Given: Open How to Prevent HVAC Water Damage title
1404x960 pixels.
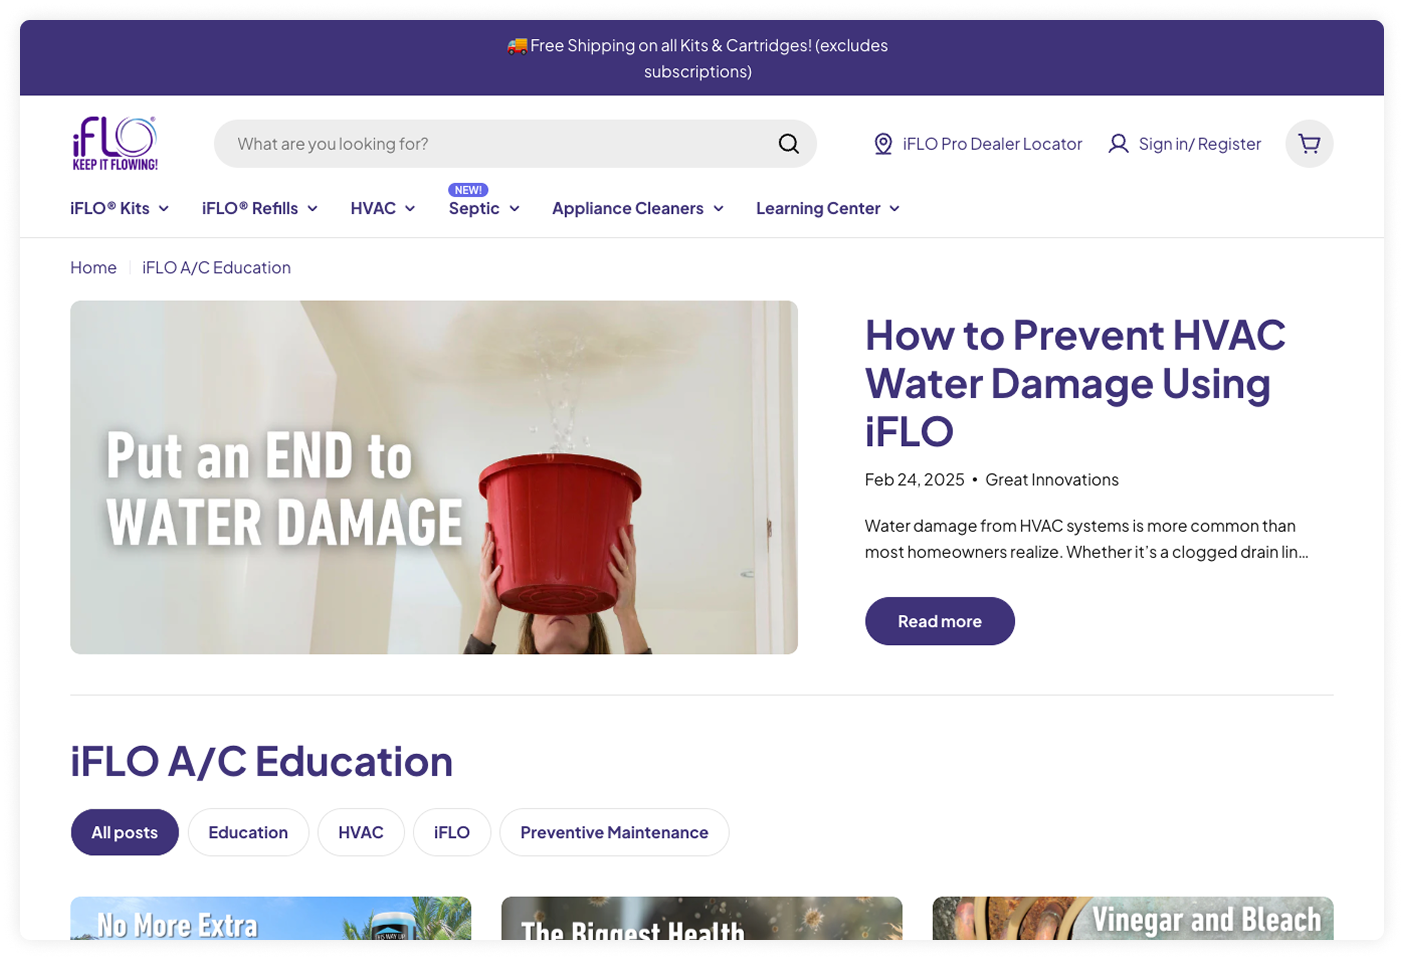Looking at the screenshot, I should [1075, 383].
